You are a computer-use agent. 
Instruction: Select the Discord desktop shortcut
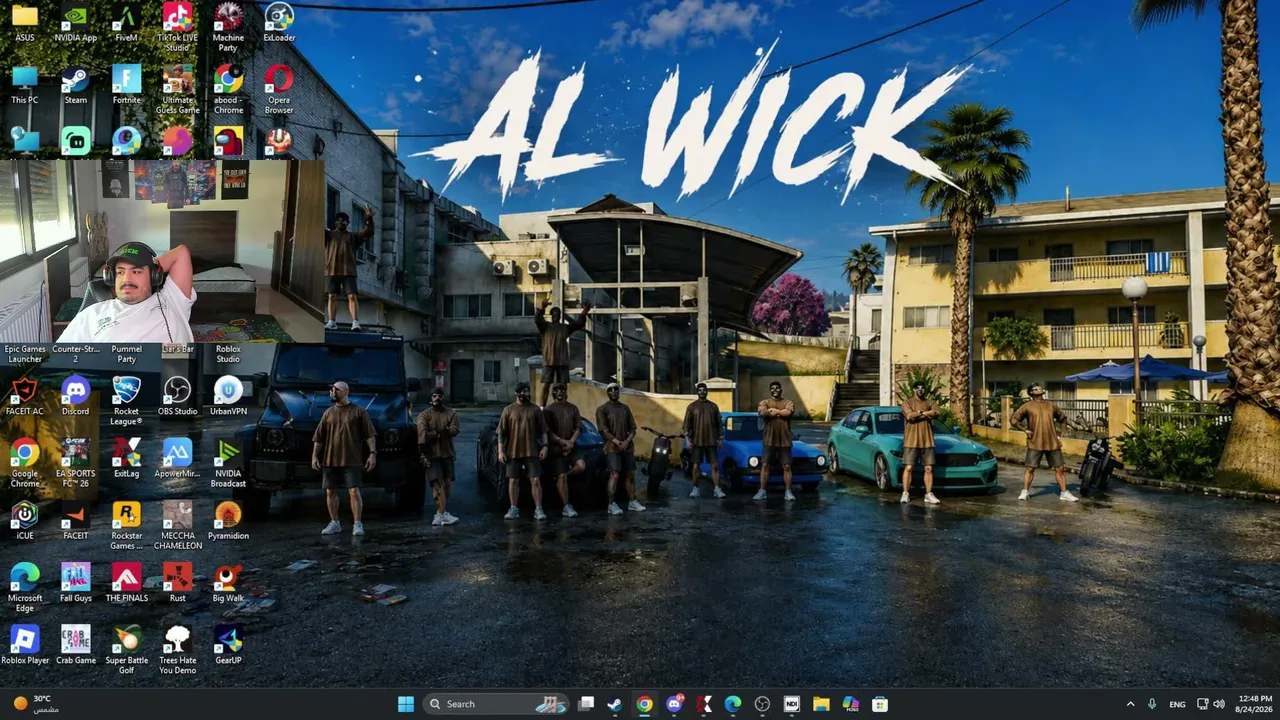(75, 396)
